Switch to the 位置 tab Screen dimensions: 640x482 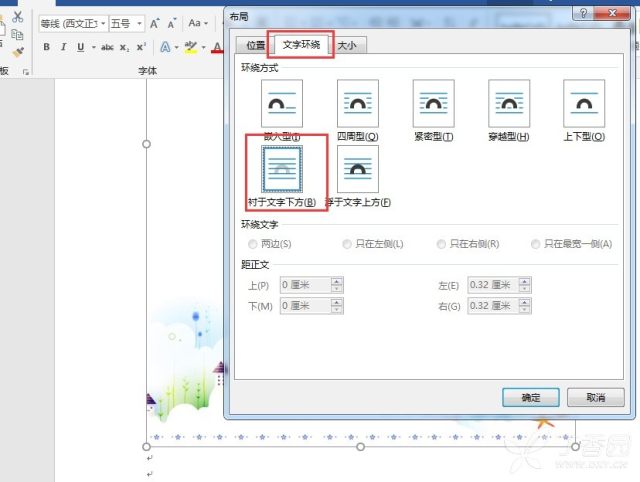pyautogui.click(x=255, y=45)
